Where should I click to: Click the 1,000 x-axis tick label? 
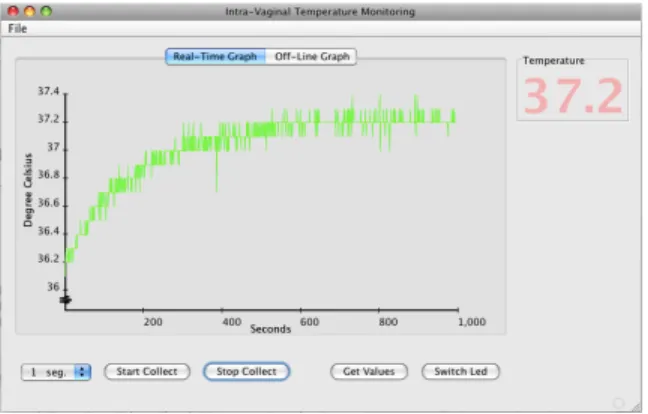[x=472, y=322]
